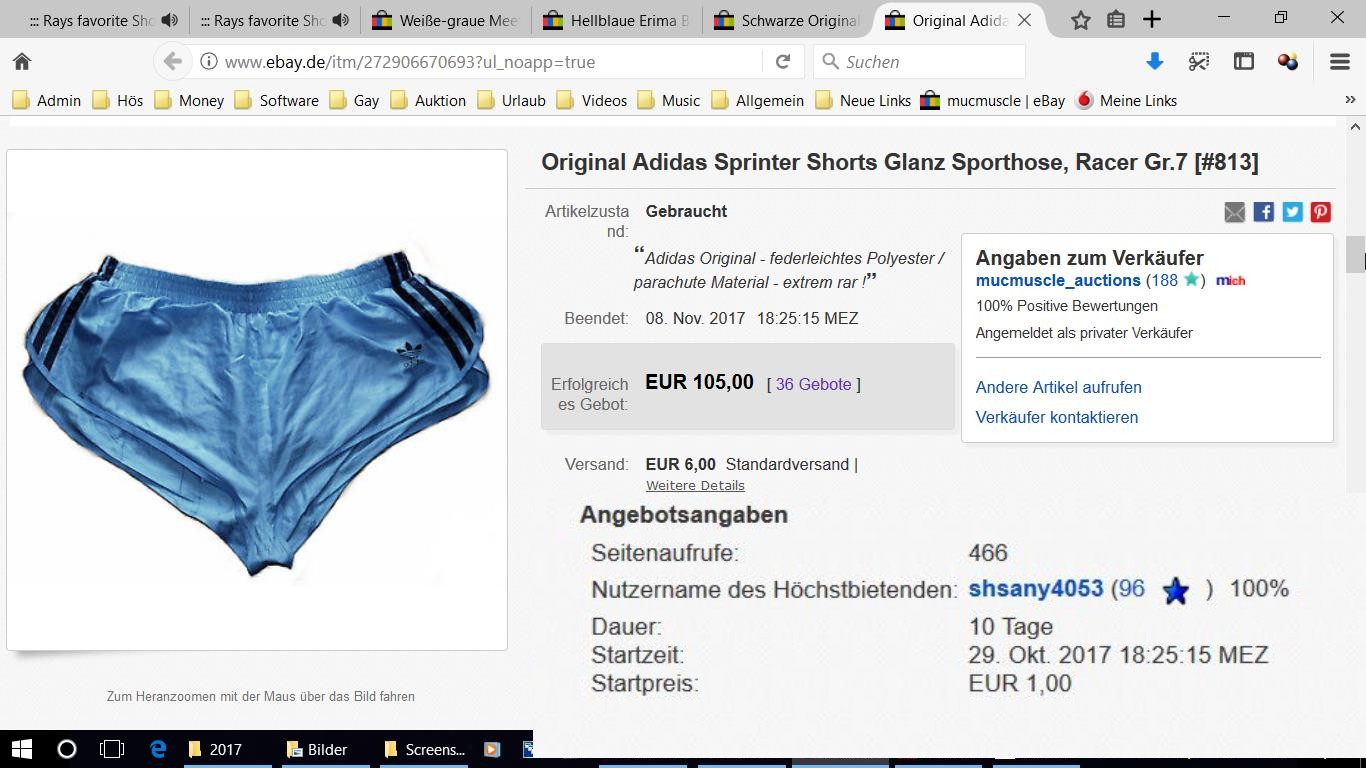Expand hidden bookmarks overflow chevron
1366x768 pixels.
click(1350, 100)
